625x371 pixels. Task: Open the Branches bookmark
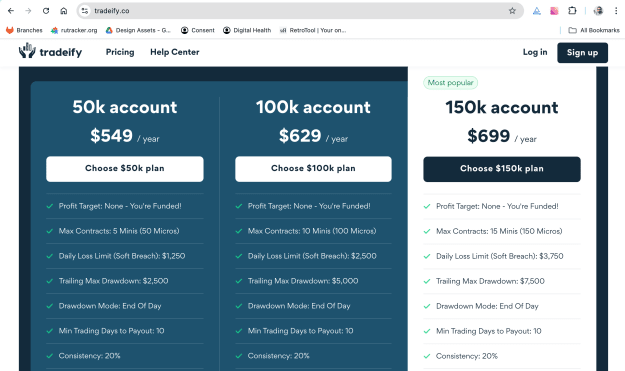tap(24, 30)
